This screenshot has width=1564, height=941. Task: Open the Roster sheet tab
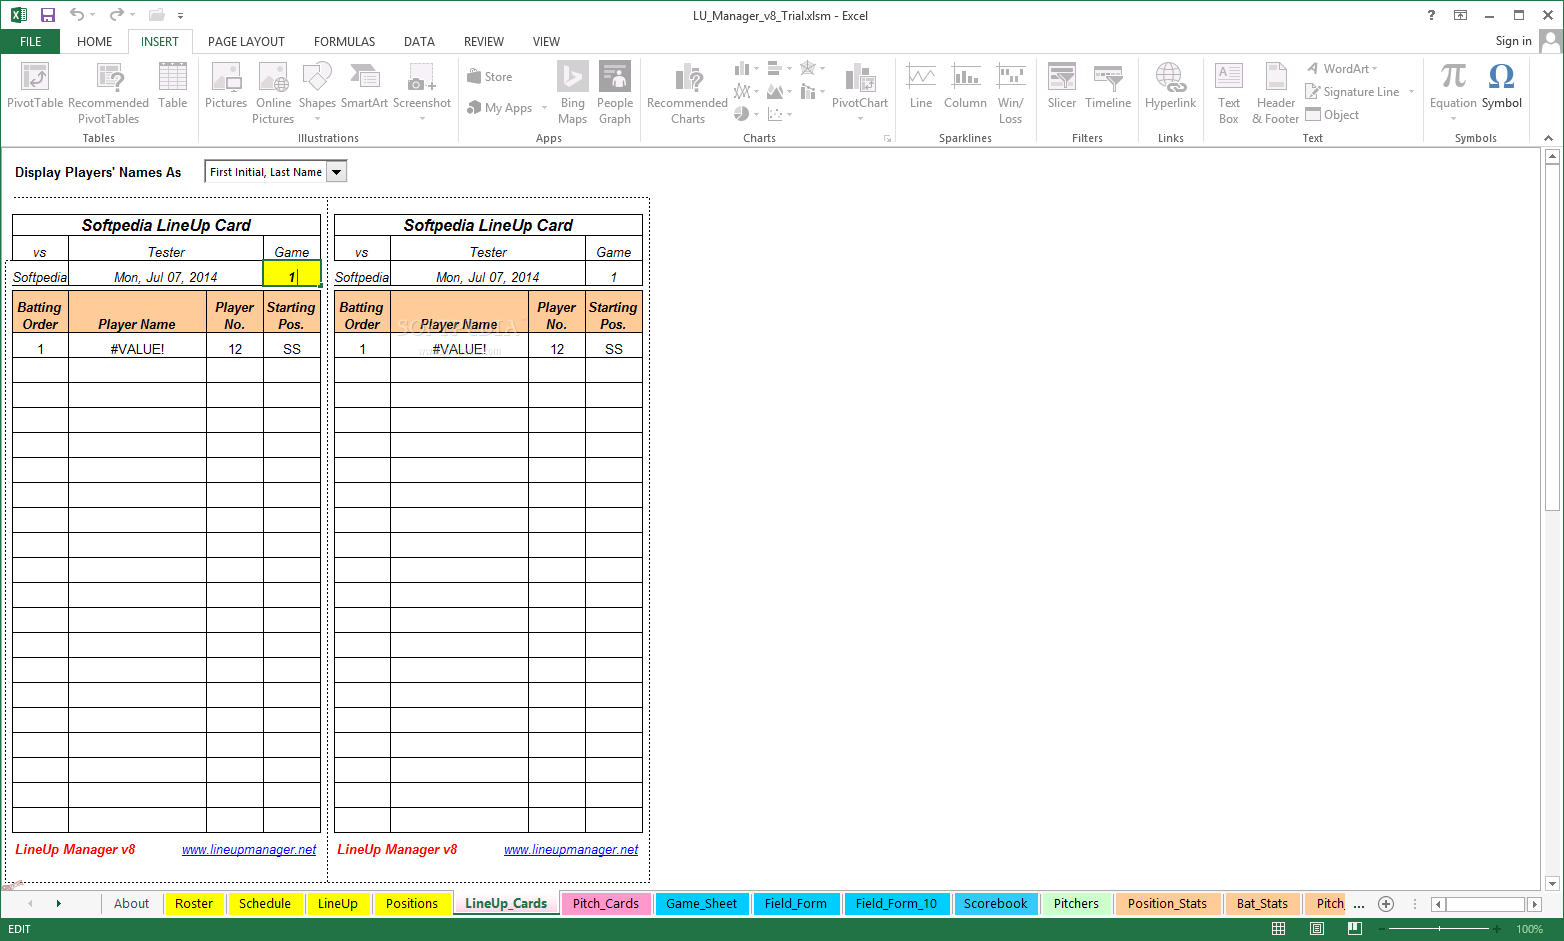(x=194, y=904)
